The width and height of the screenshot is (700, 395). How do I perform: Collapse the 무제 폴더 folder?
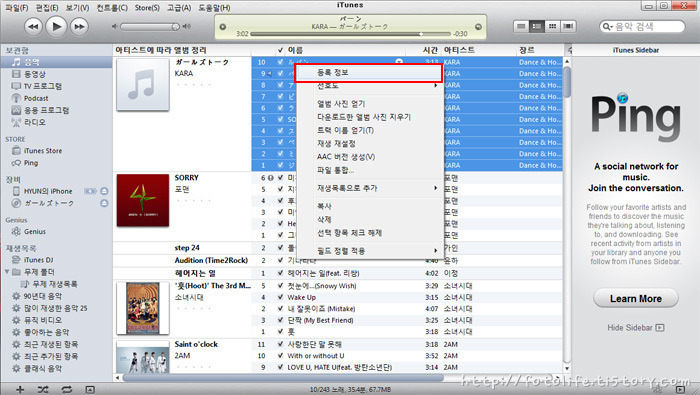point(7,271)
